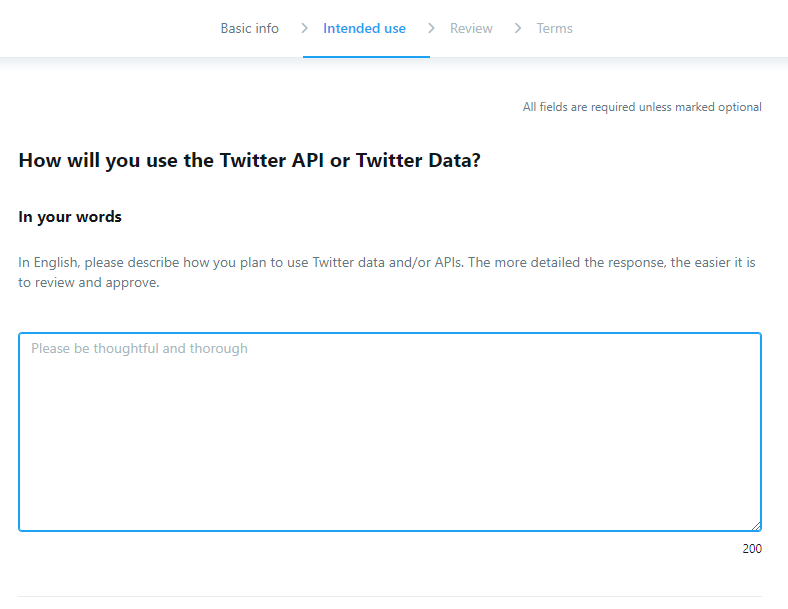Click the chevron between Review and Terms

point(518,28)
